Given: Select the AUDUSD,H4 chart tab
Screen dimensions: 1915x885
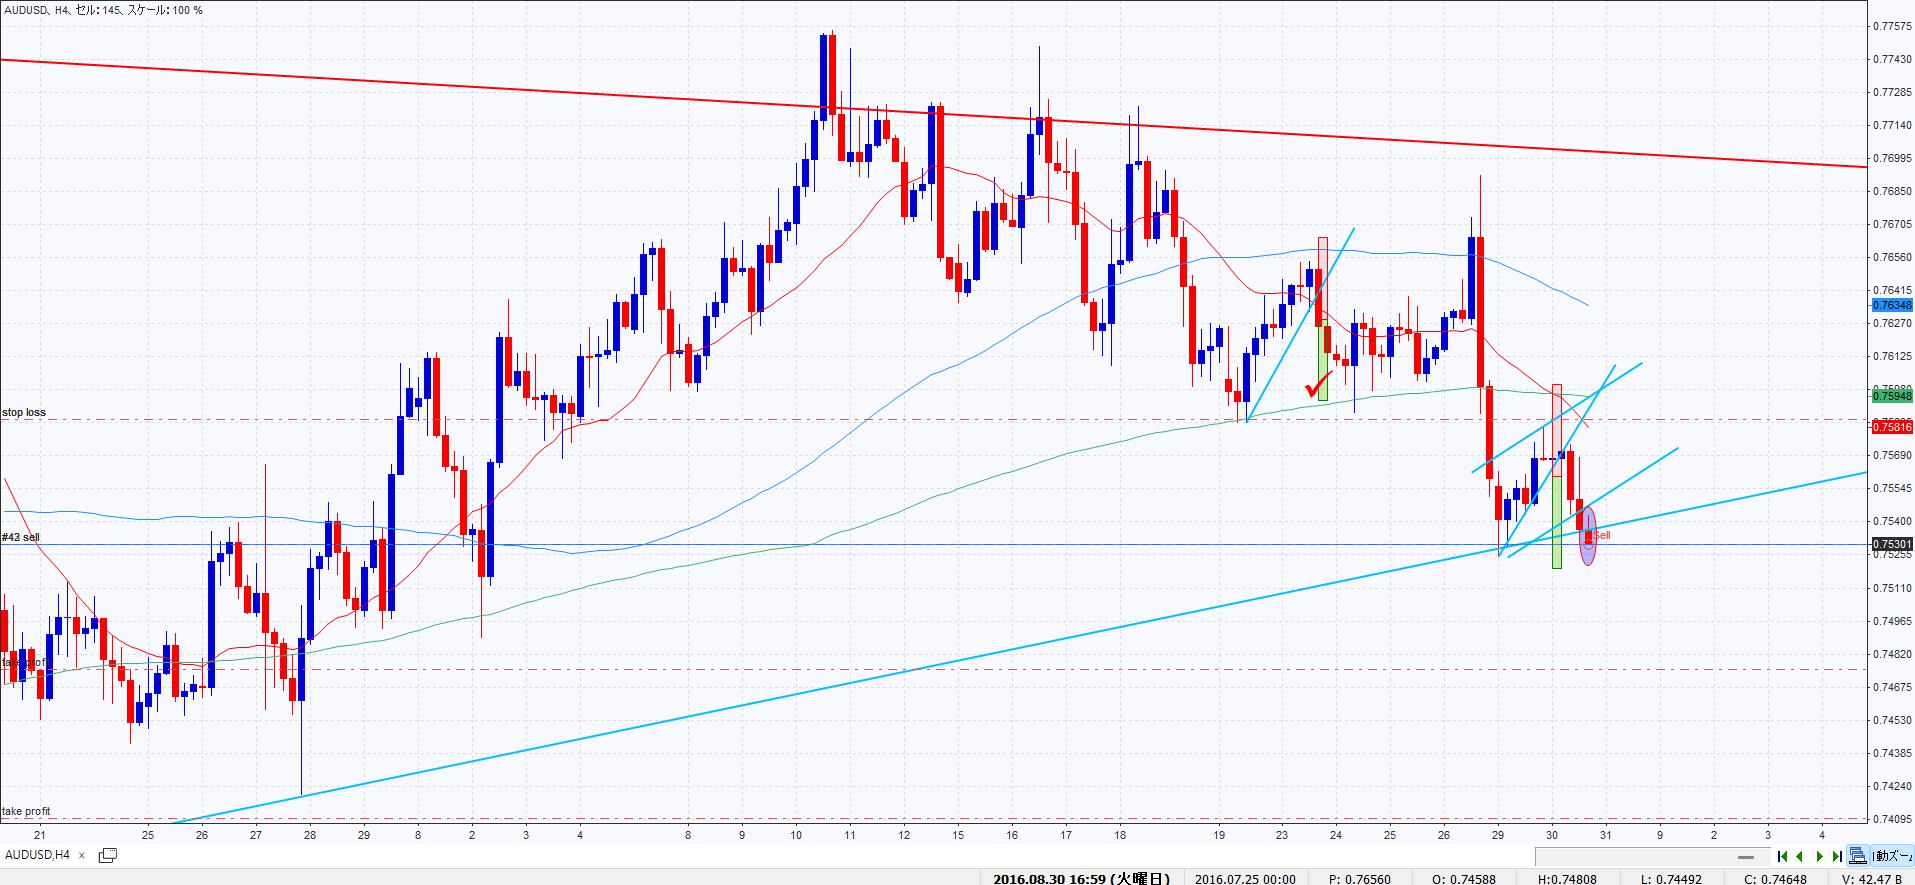Looking at the screenshot, I should [x=38, y=855].
